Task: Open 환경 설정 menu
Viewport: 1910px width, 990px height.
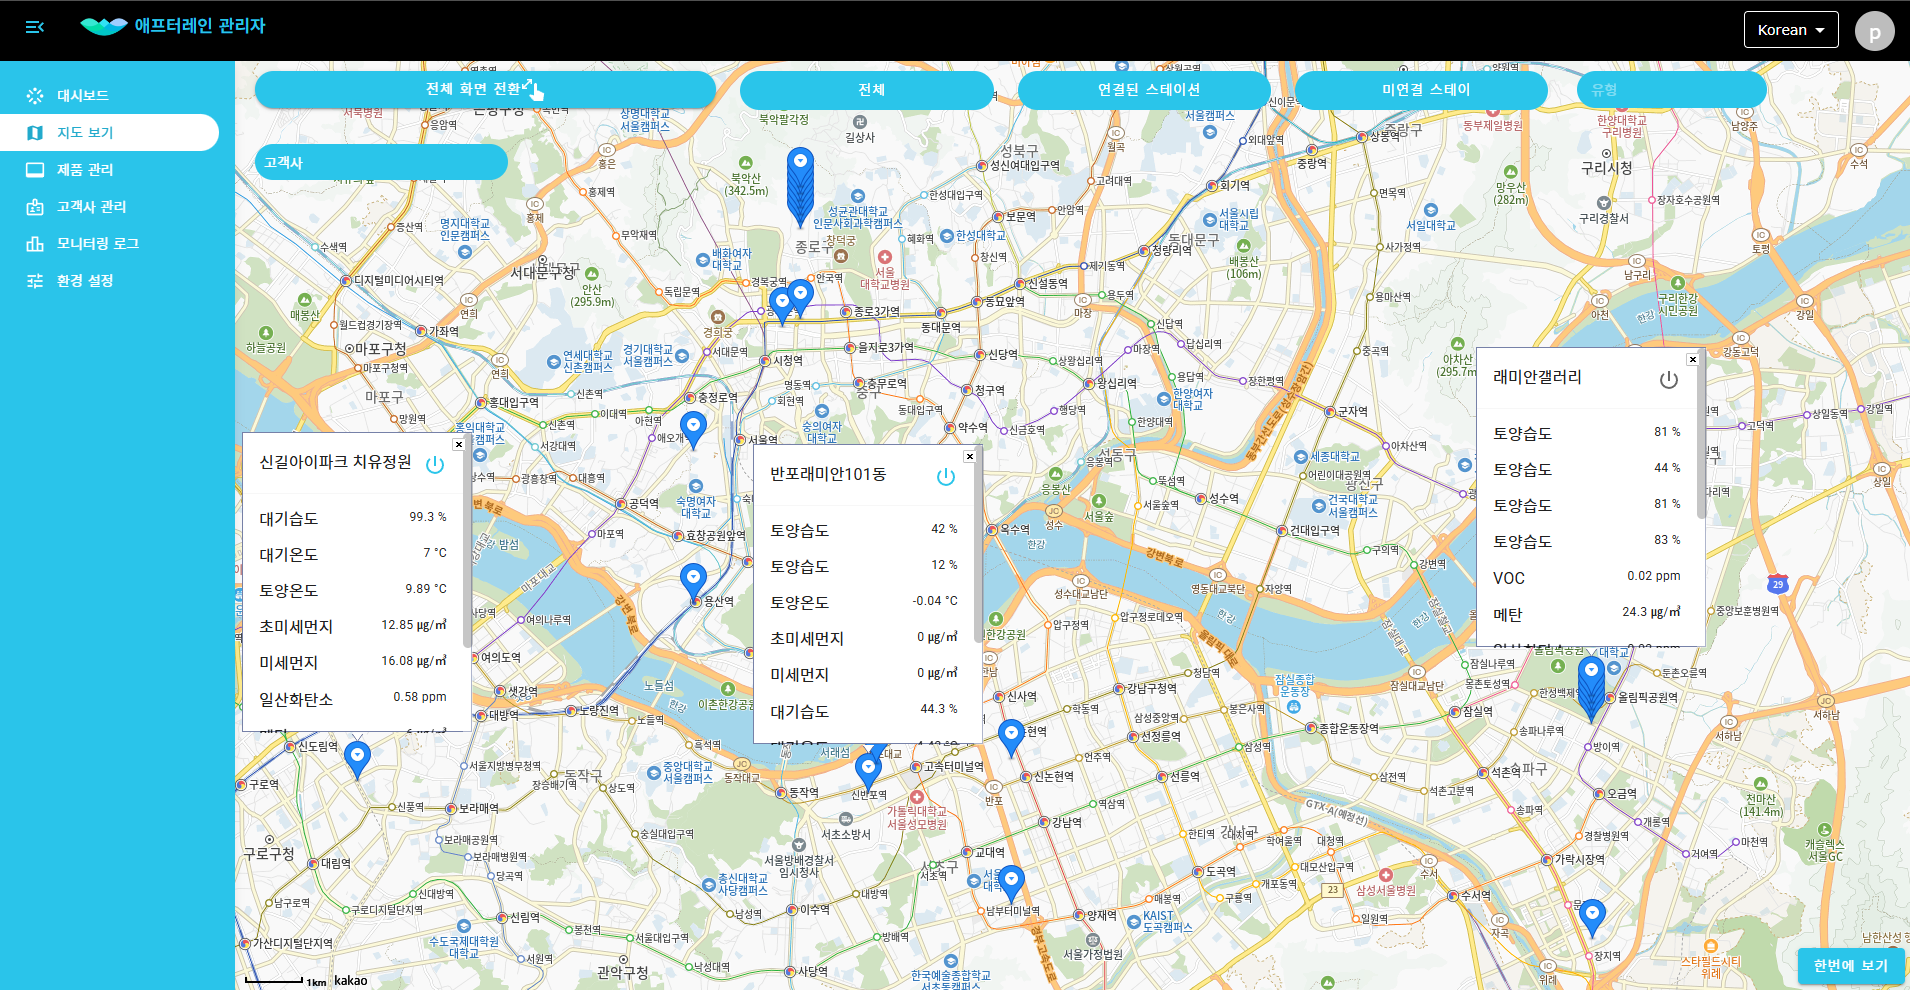Action: pos(110,281)
